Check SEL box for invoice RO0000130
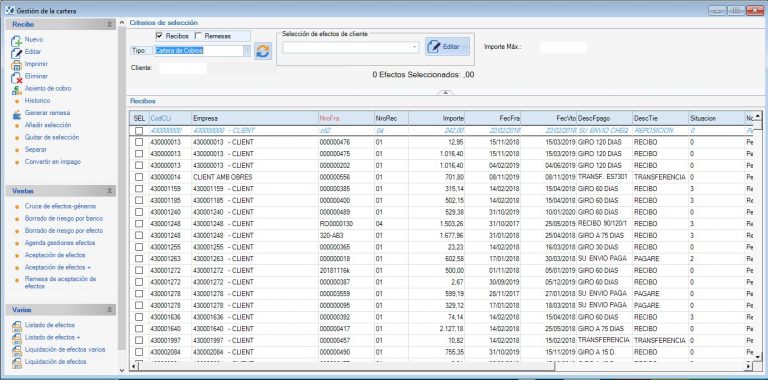 tap(139, 224)
